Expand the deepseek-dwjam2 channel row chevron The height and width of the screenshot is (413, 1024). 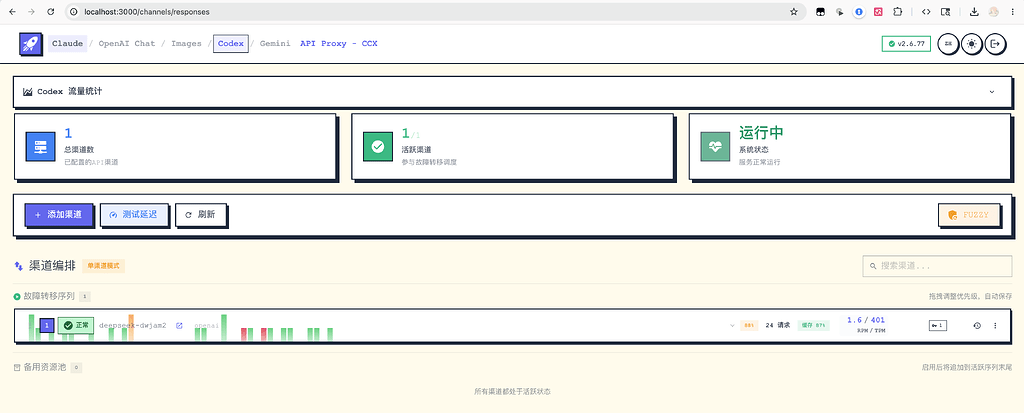pos(732,325)
